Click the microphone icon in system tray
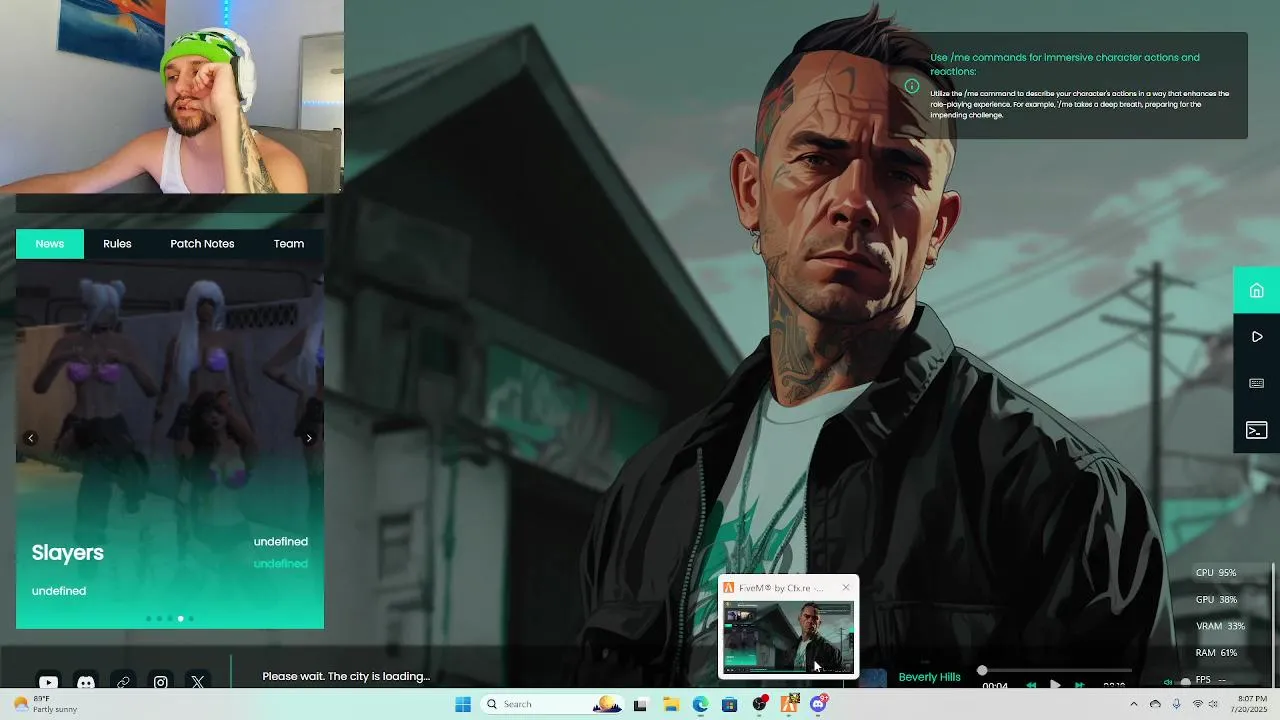 click(x=1176, y=704)
